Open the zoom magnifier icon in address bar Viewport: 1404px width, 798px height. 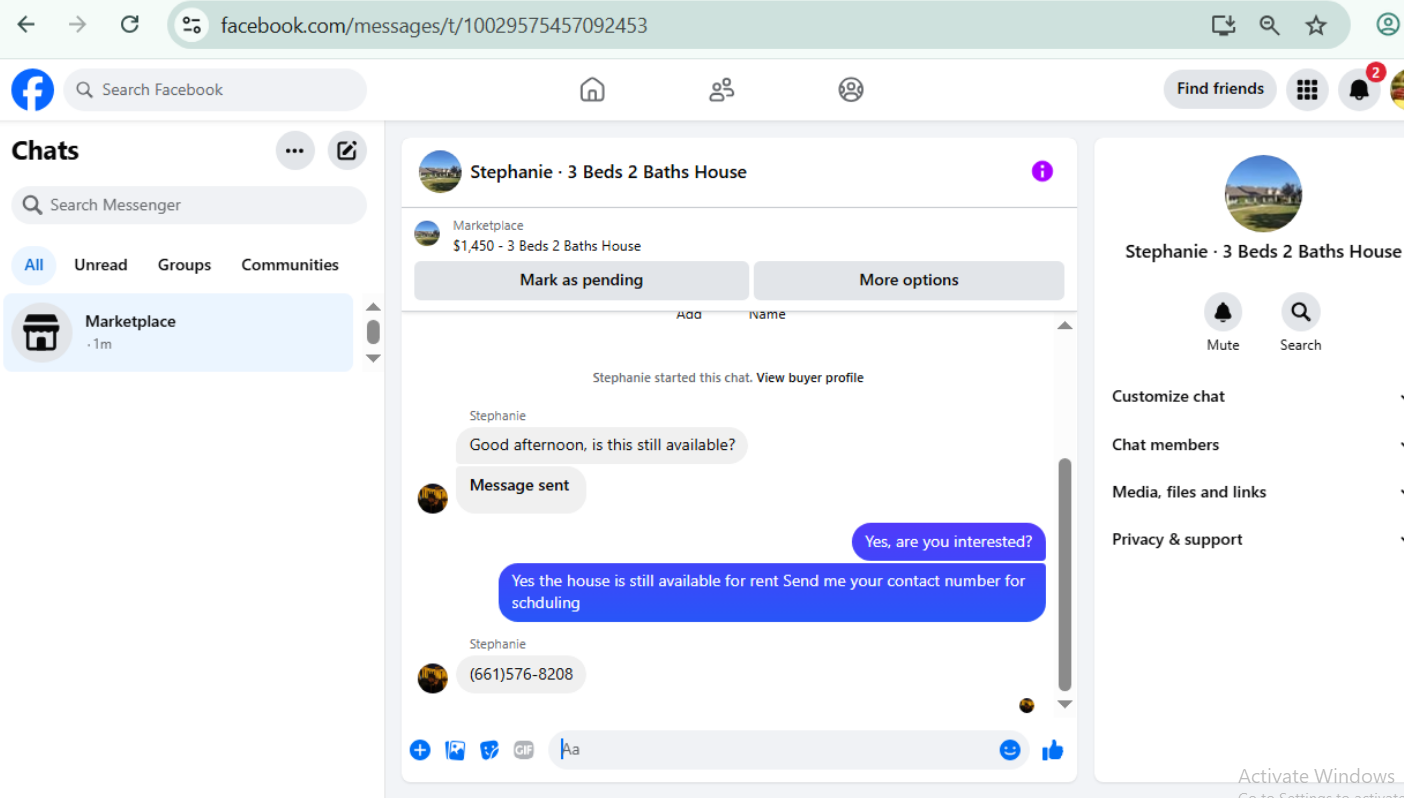1270,25
